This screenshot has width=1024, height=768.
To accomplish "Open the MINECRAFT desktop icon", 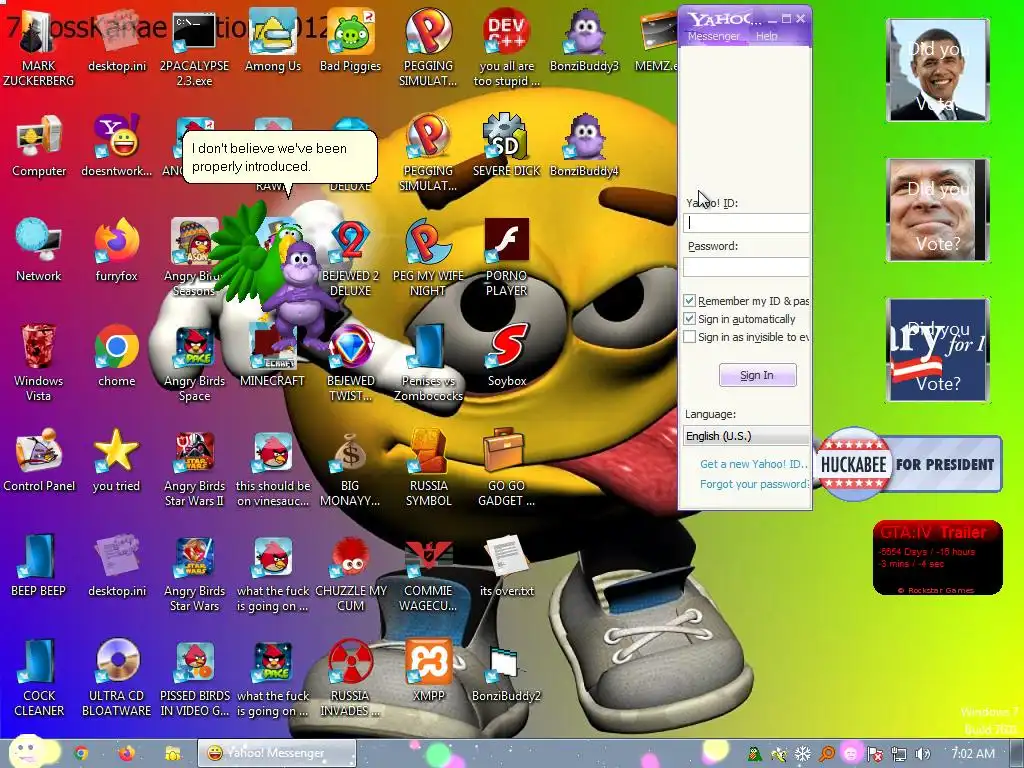I will (x=272, y=356).
